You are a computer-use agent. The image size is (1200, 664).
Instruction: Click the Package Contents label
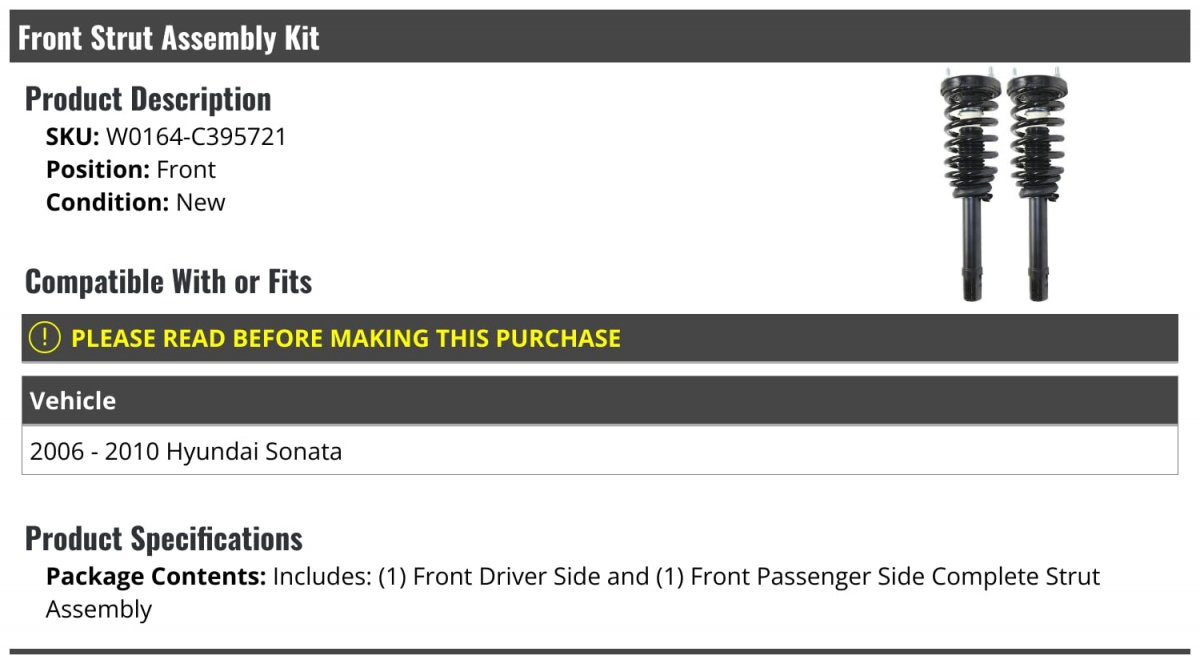[x=155, y=577]
